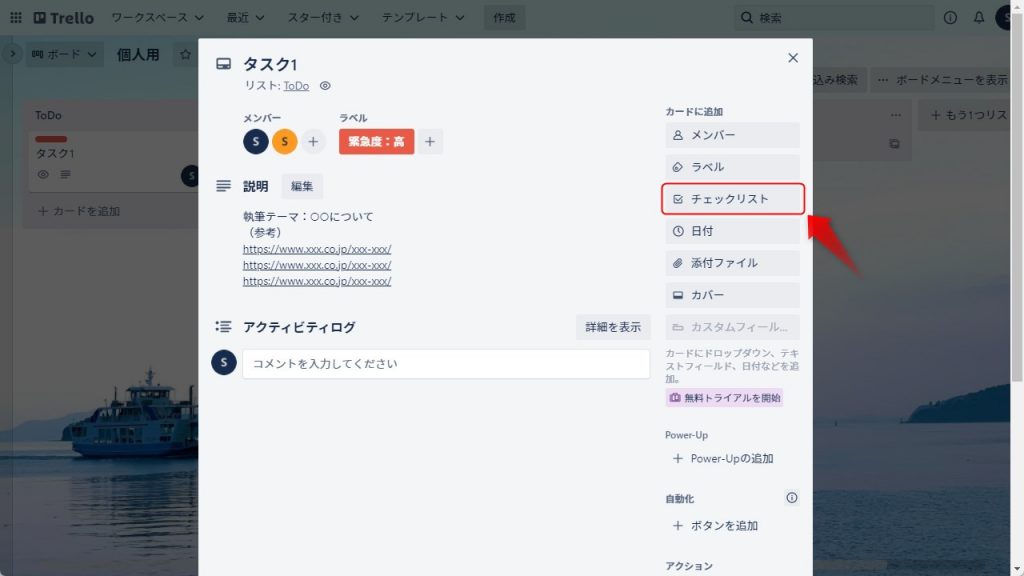Image resolution: width=1024 pixels, height=576 pixels.
Task: Click the ToDo list link
Action: point(296,86)
